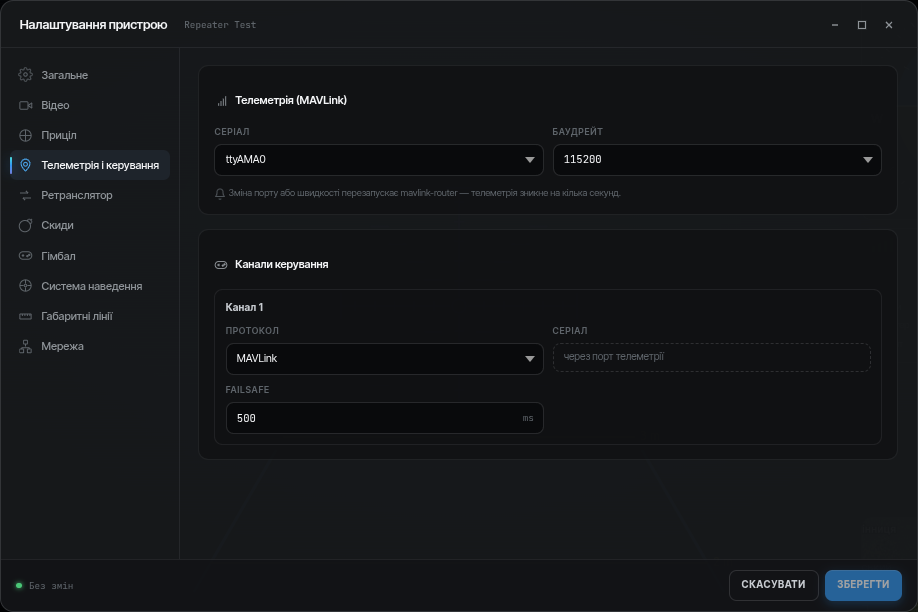Click the 'через порт телеметрії' serial field
Image resolution: width=918 pixels, height=612 pixels.
711,357
